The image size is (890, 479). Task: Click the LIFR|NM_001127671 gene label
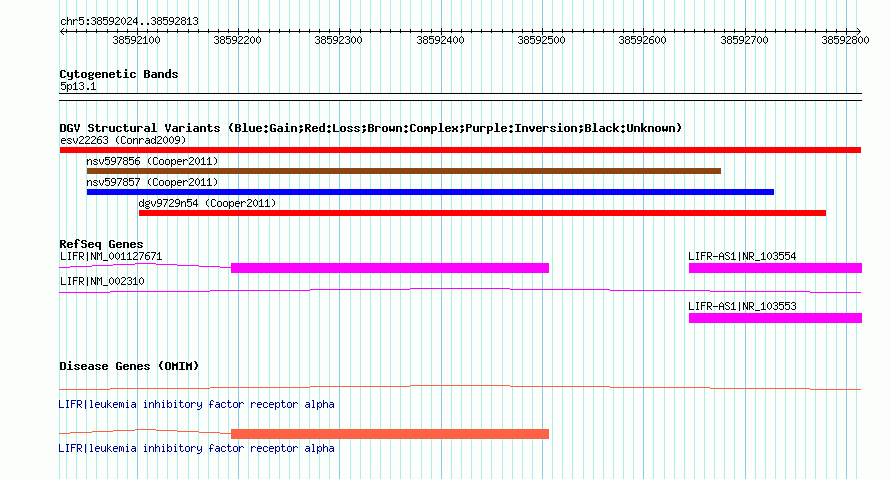tap(111, 257)
